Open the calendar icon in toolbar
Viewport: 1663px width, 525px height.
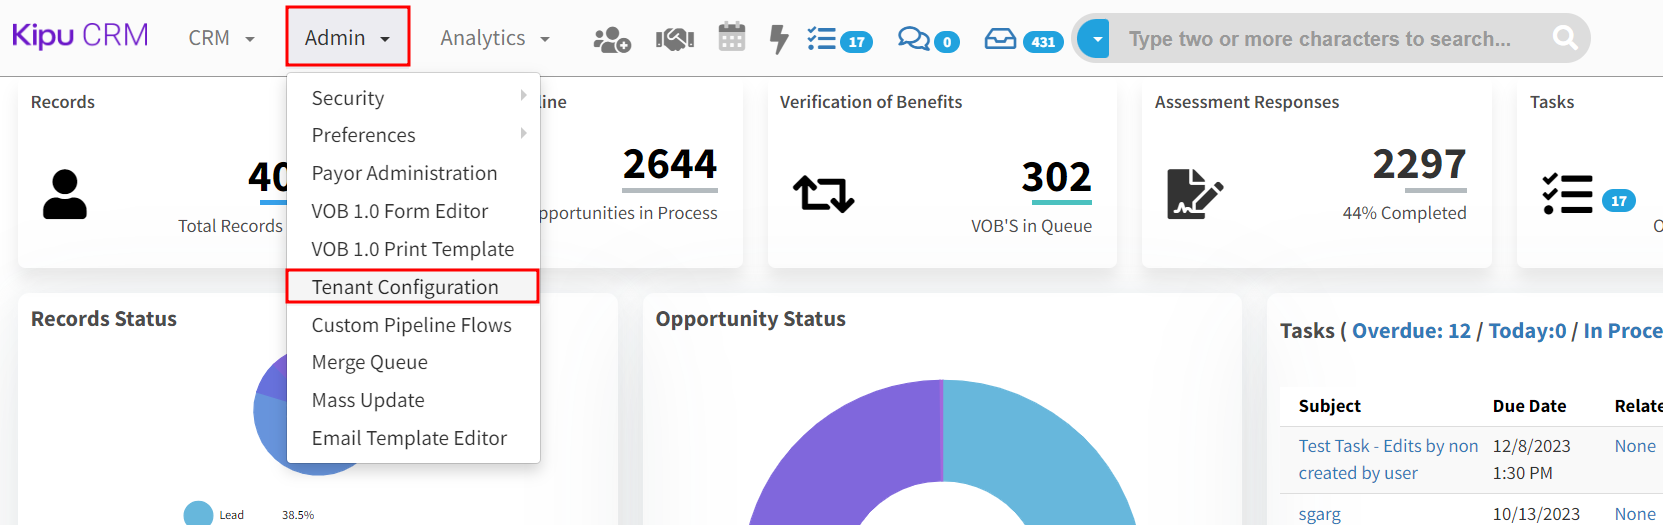pos(732,38)
